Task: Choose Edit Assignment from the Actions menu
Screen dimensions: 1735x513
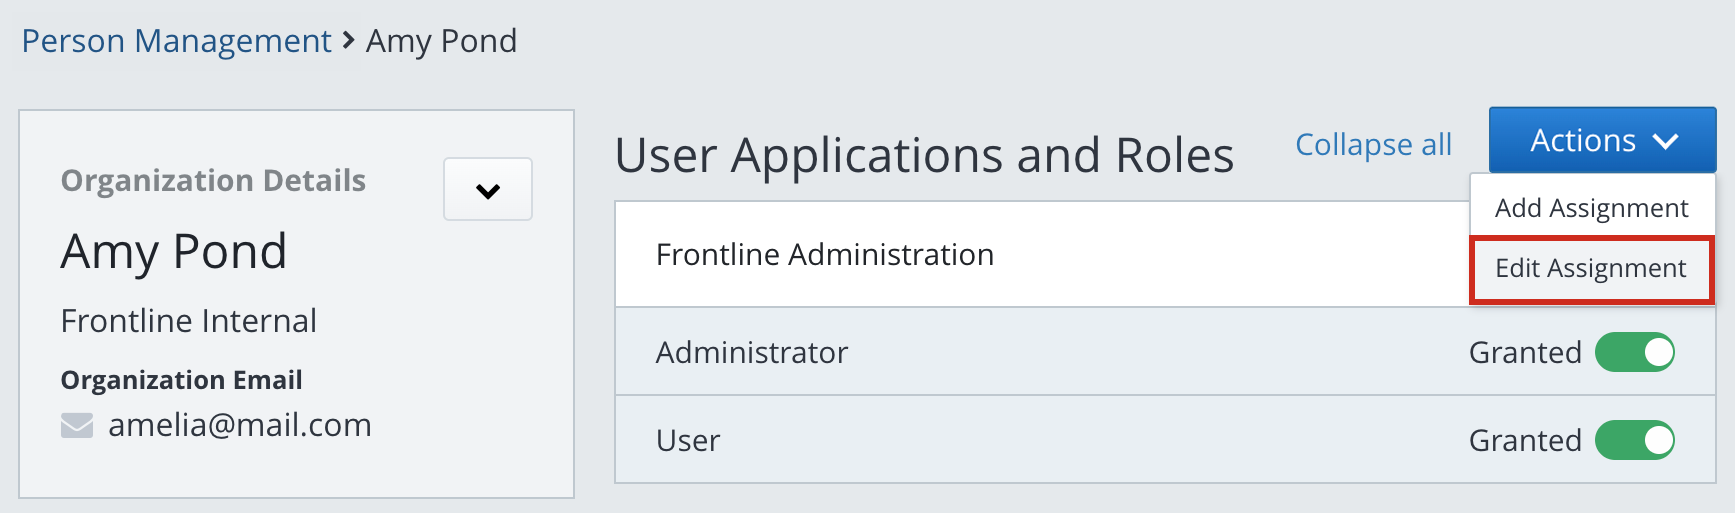Action: [x=1590, y=268]
